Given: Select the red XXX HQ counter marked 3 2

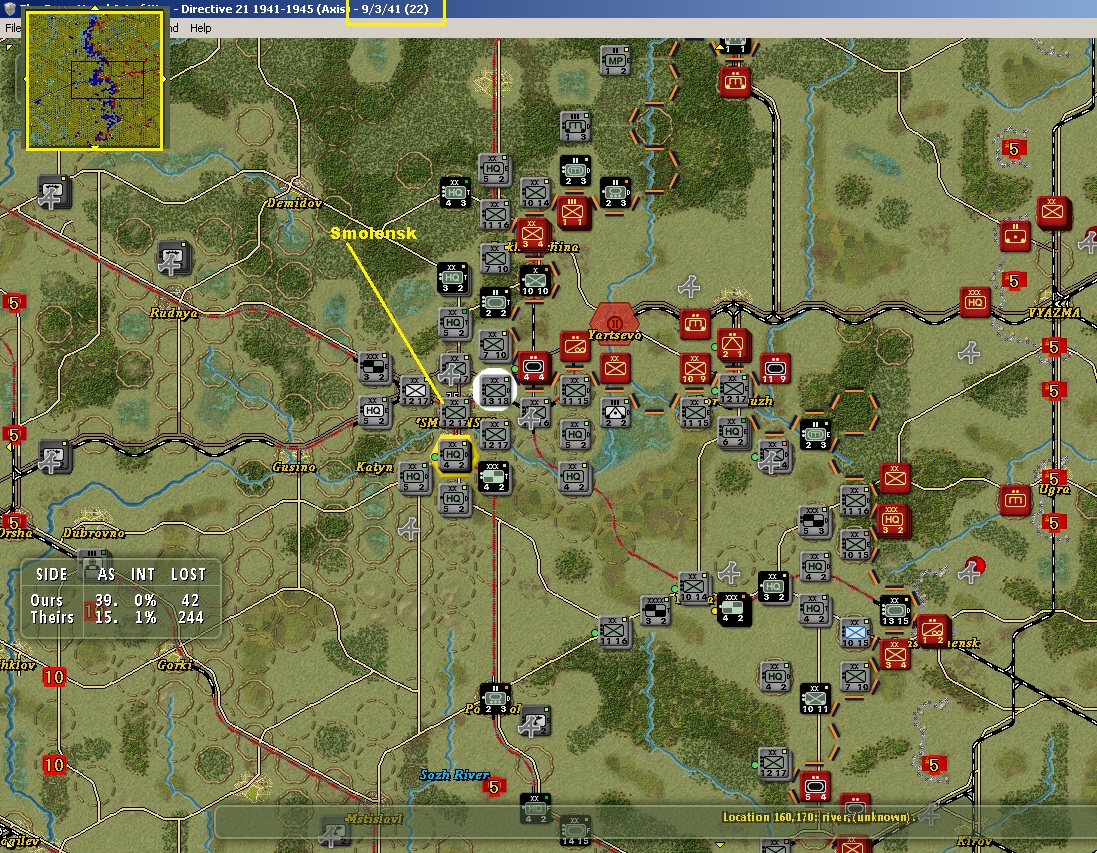Looking at the screenshot, I should pos(893,520).
